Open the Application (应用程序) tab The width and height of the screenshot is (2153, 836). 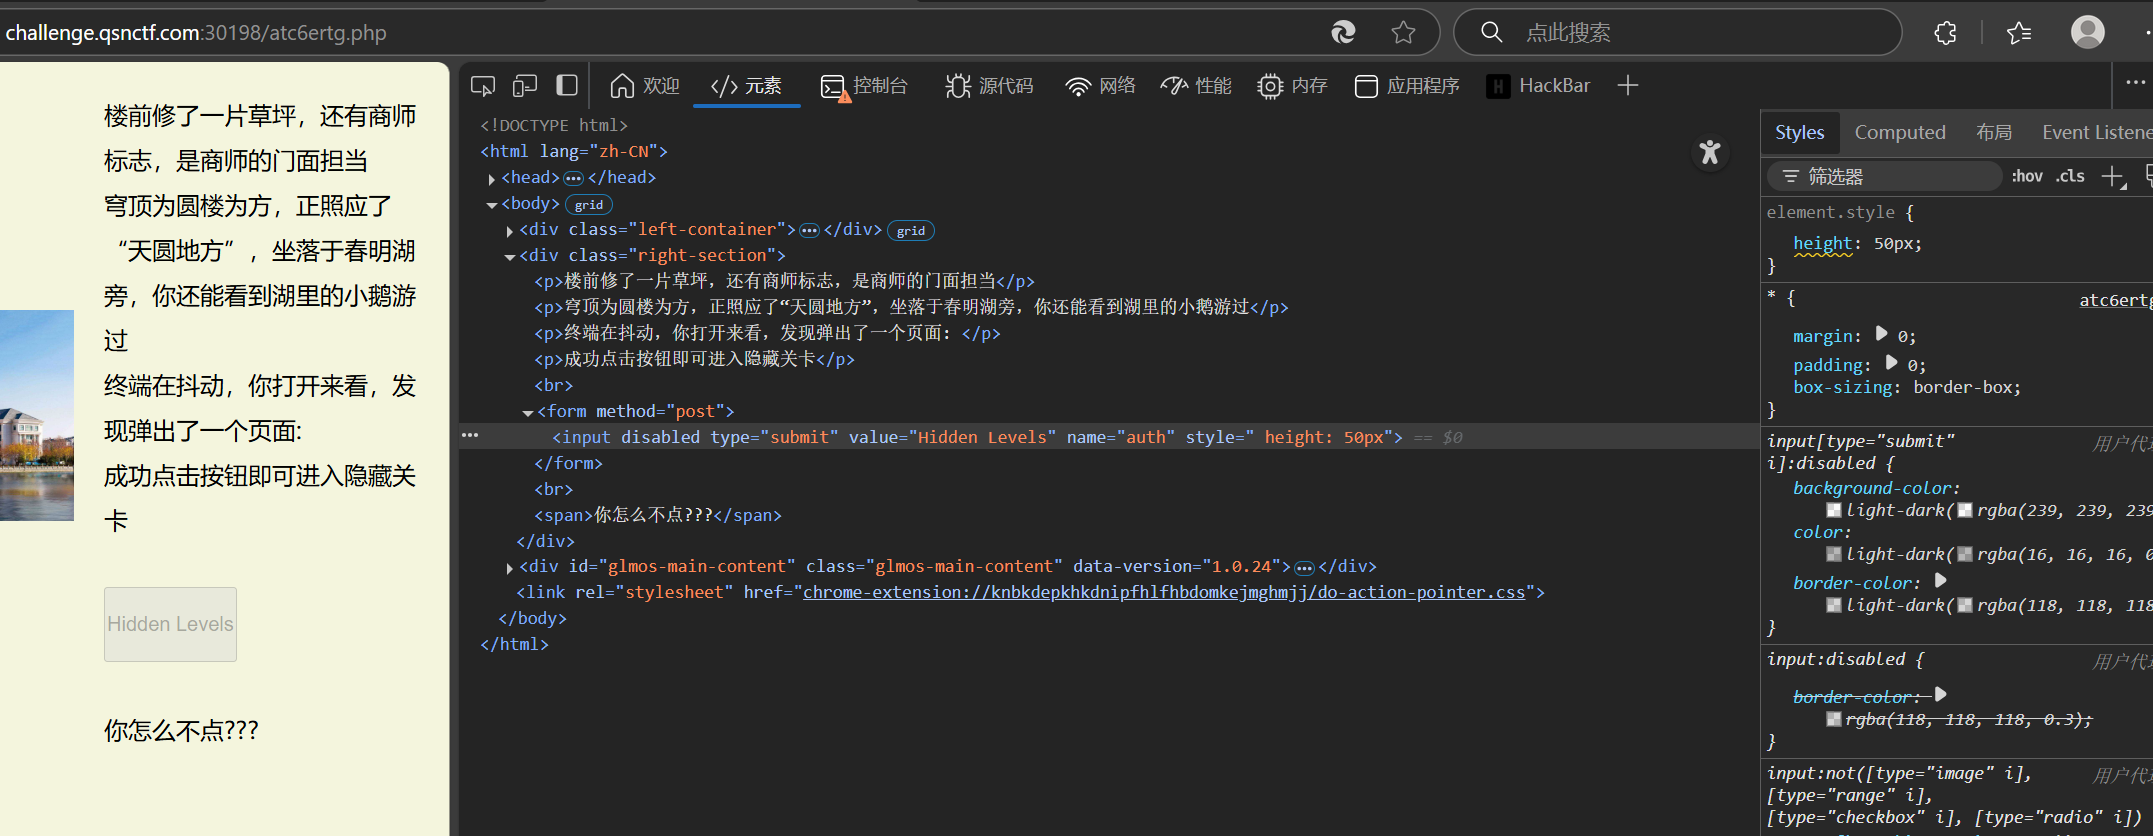tap(1407, 86)
